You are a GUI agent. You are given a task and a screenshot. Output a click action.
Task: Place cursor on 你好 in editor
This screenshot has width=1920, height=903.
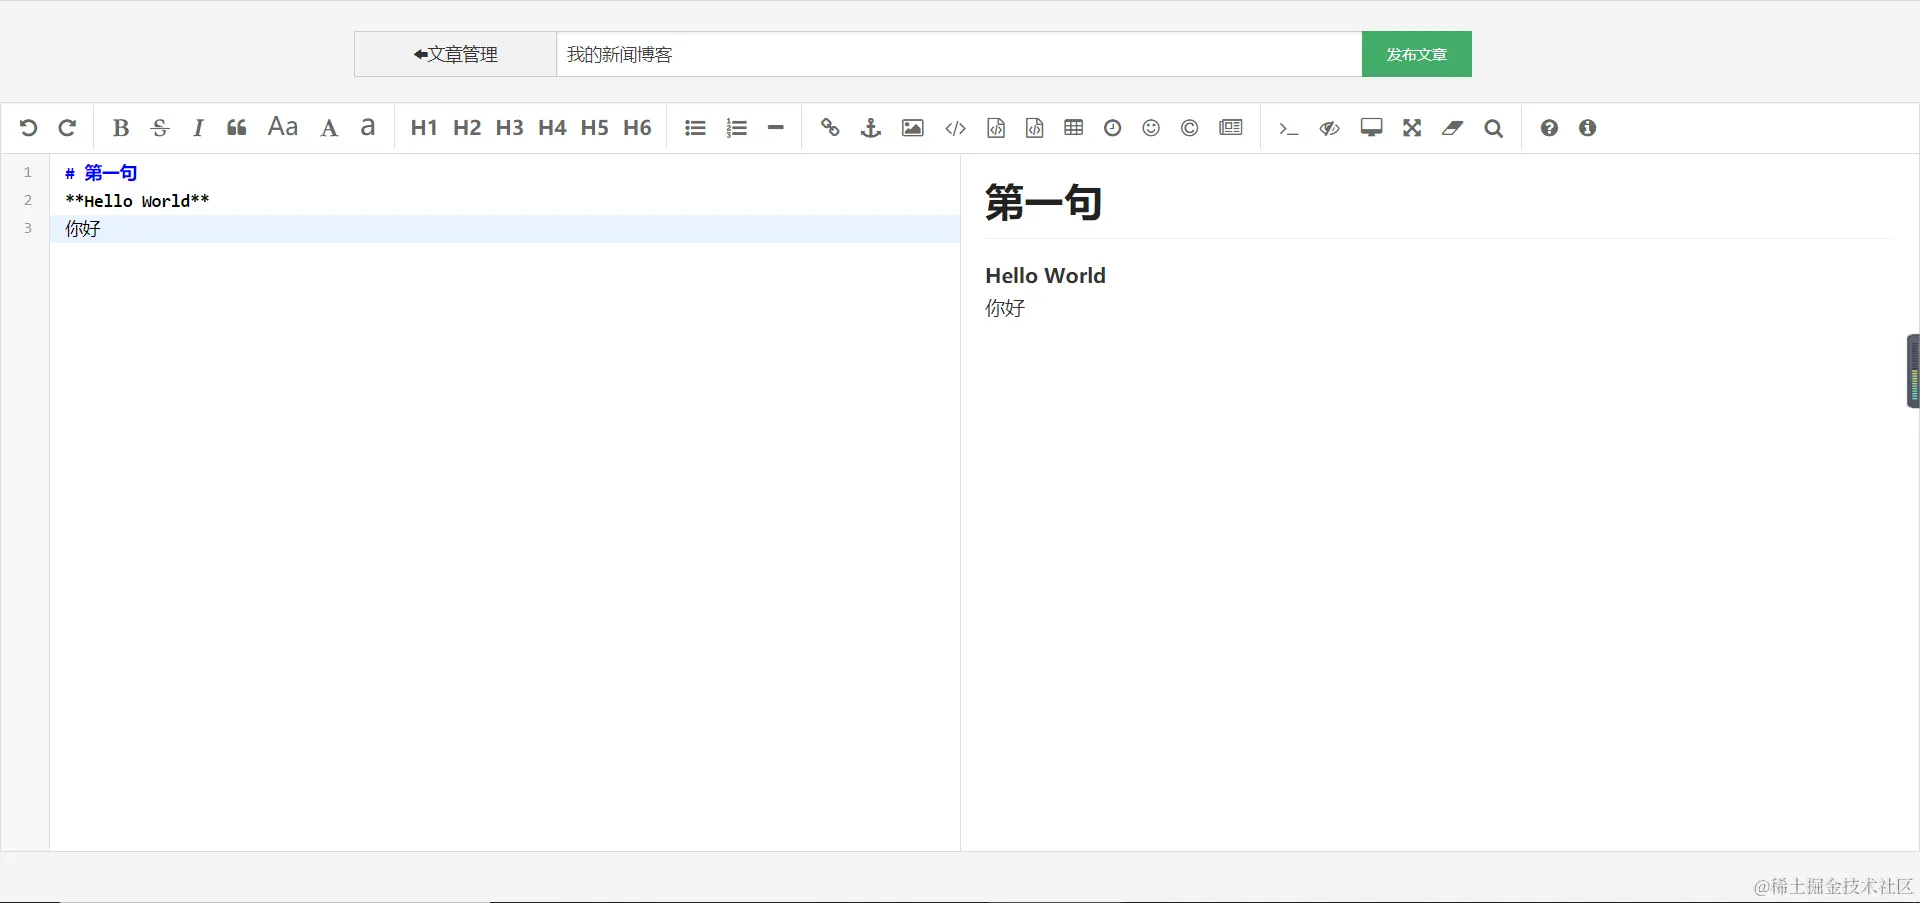83,229
